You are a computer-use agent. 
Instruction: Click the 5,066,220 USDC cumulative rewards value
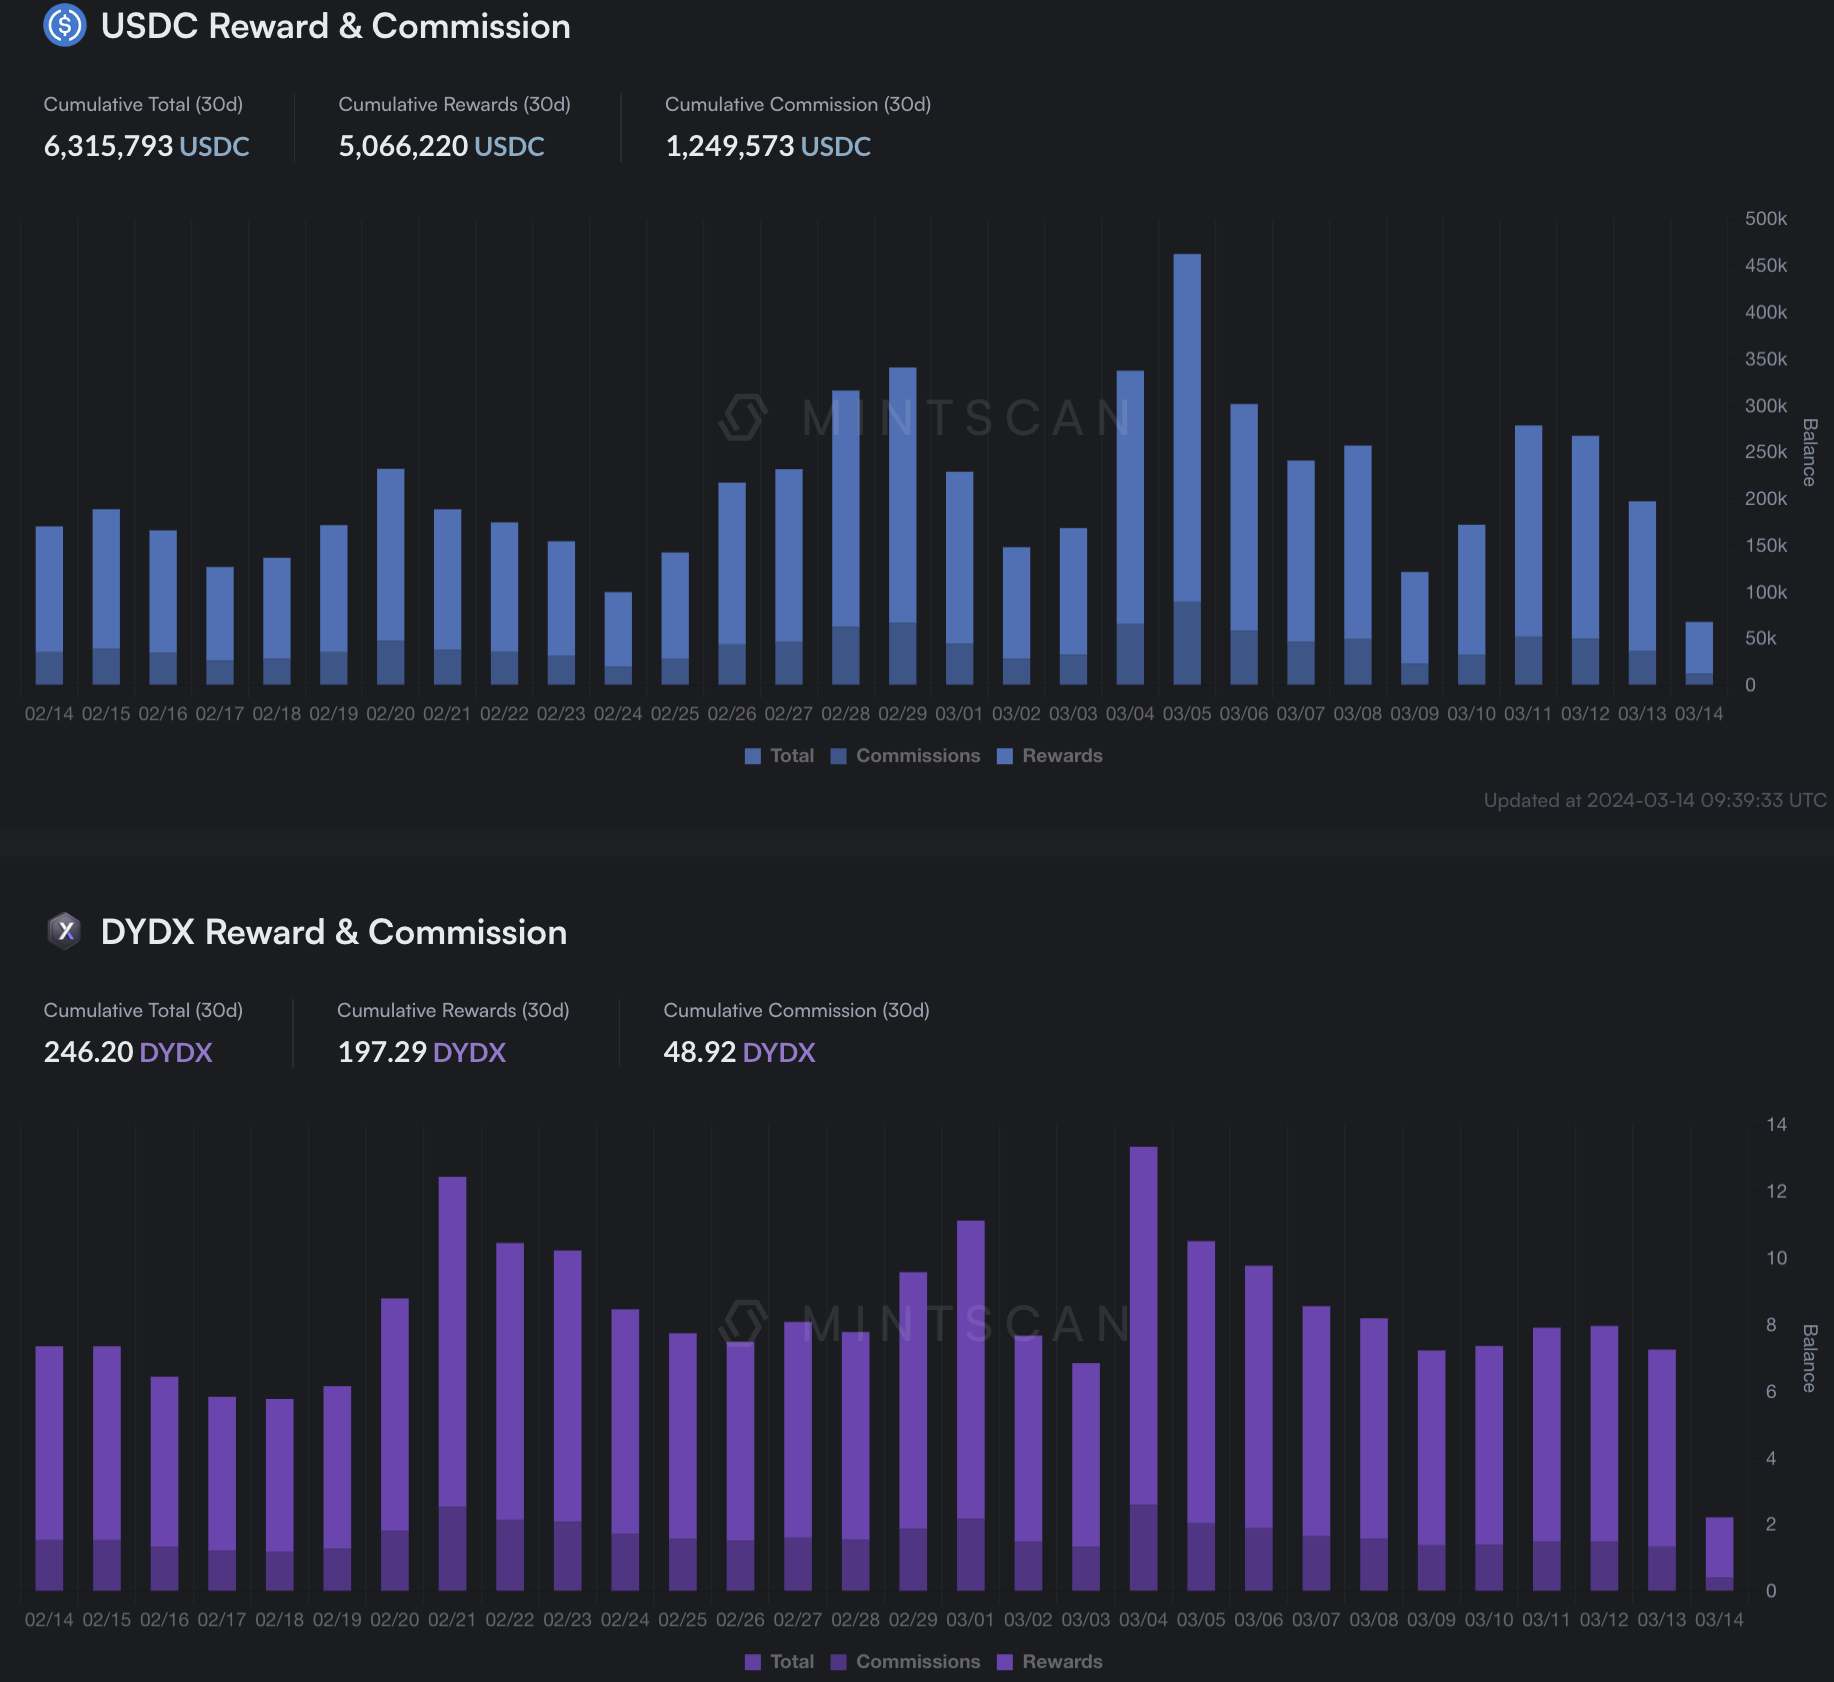[441, 146]
